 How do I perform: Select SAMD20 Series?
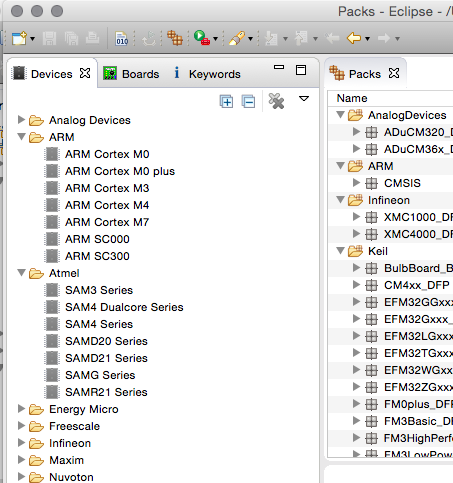point(106,341)
